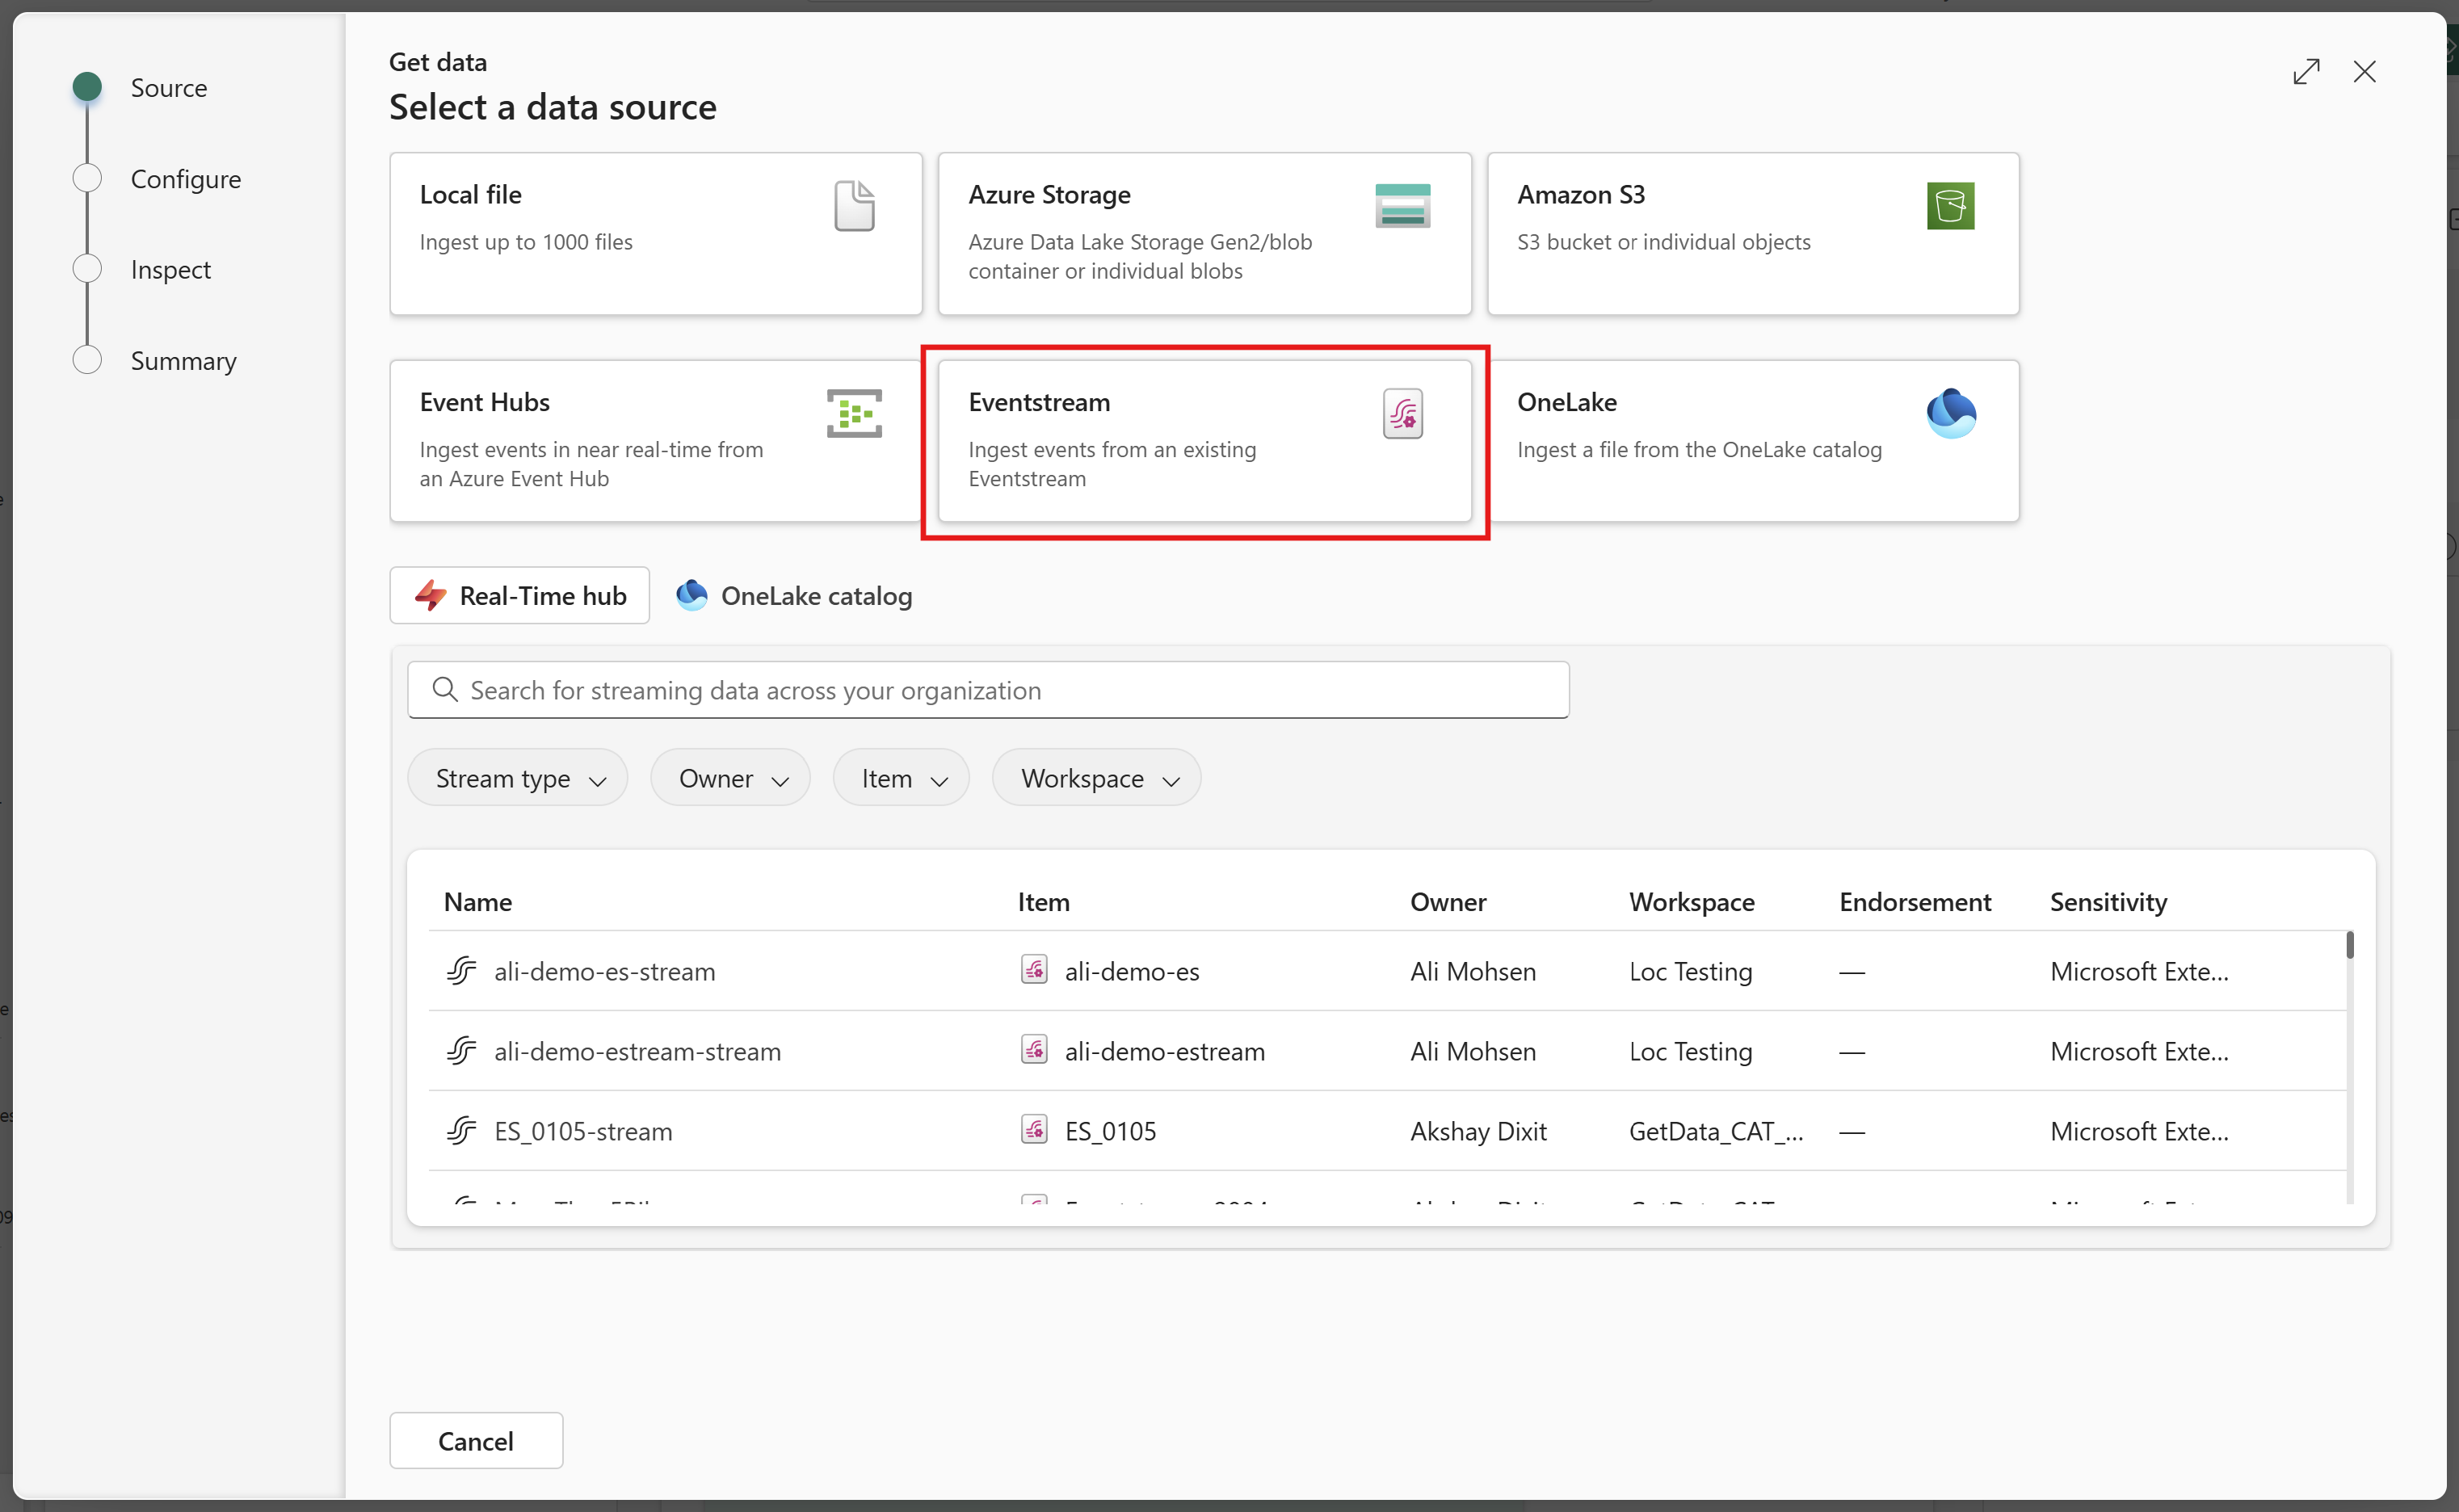2459x1512 pixels.
Task: Sort by the Endorsement column header
Action: (1915, 901)
